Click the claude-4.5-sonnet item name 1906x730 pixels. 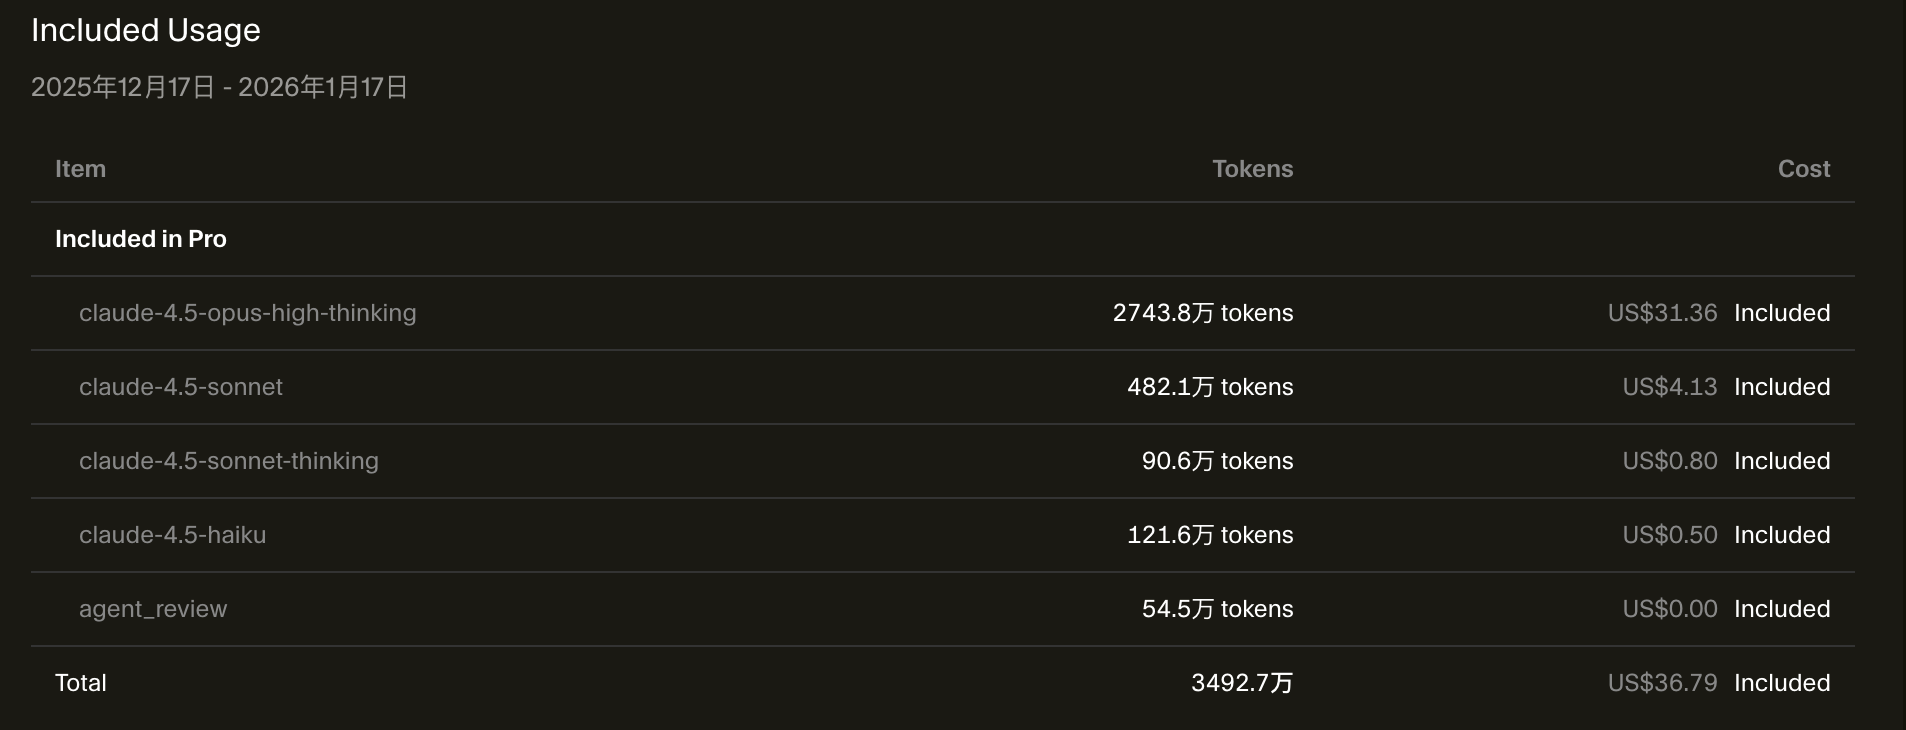(180, 387)
